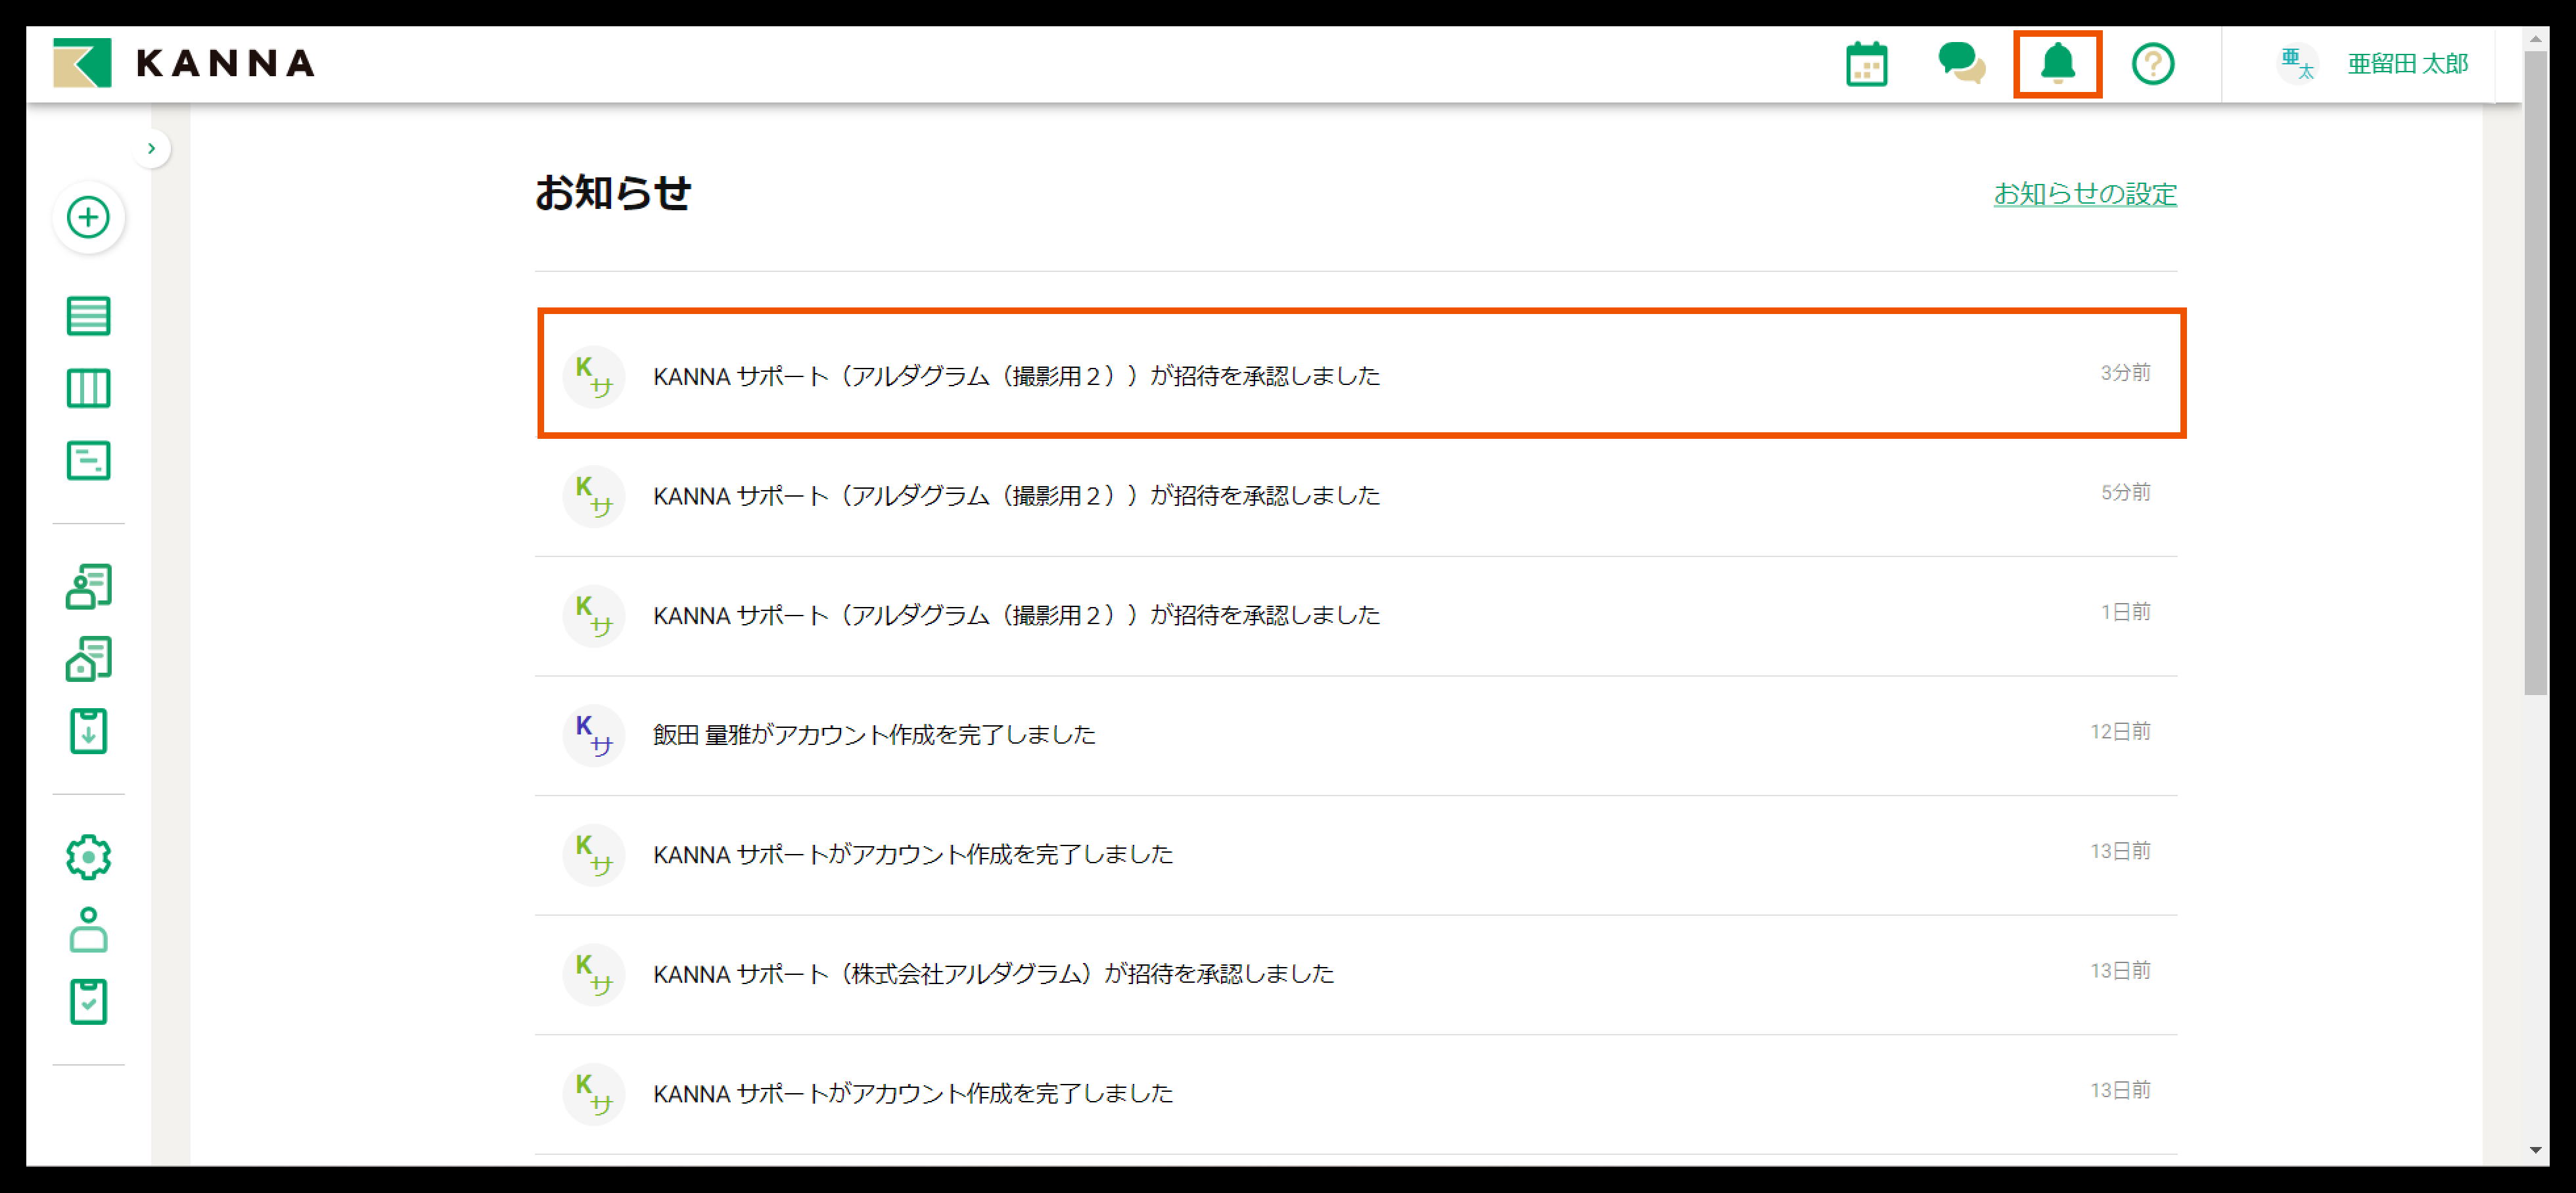Image resolution: width=2576 pixels, height=1193 pixels.
Task: Open the clipboard checkmark sidebar icon
Action: point(88,1001)
